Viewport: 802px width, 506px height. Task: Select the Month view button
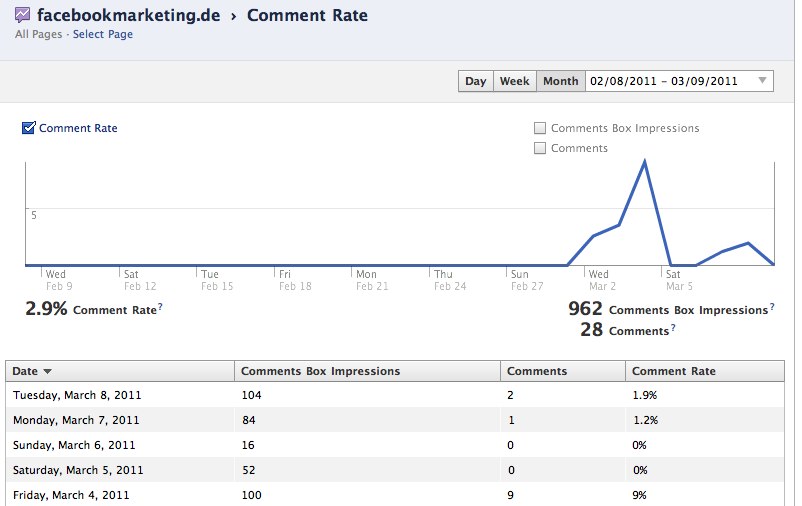coord(560,81)
